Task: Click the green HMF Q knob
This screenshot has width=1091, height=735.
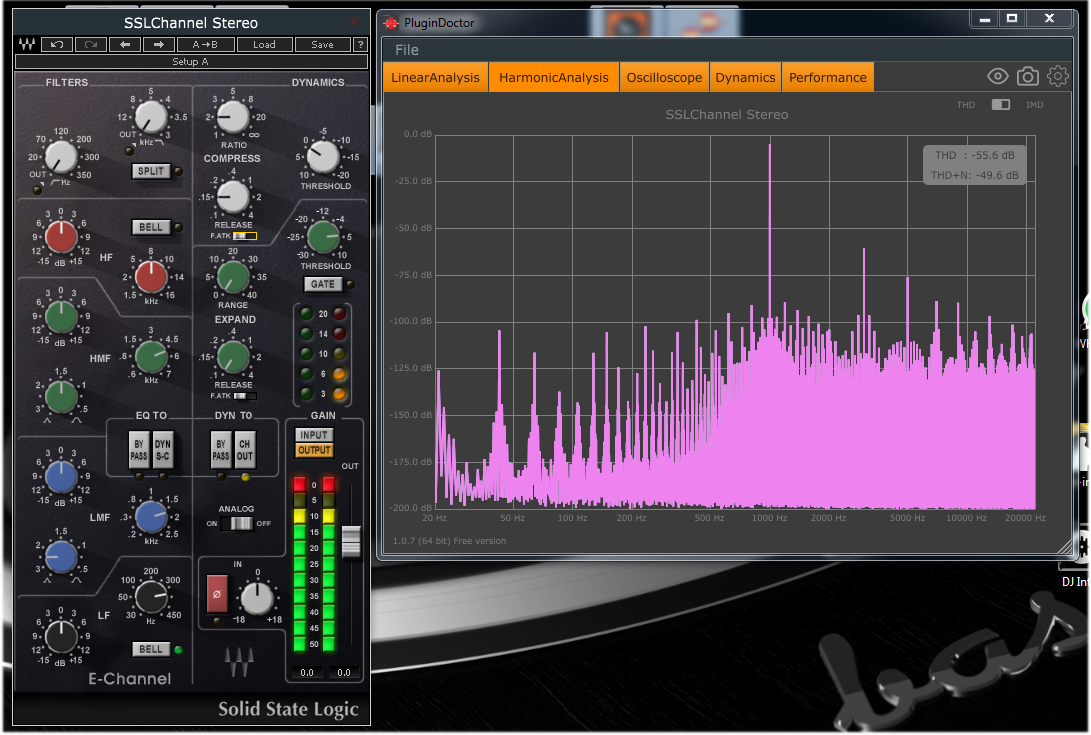Action: (x=61, y=397)
